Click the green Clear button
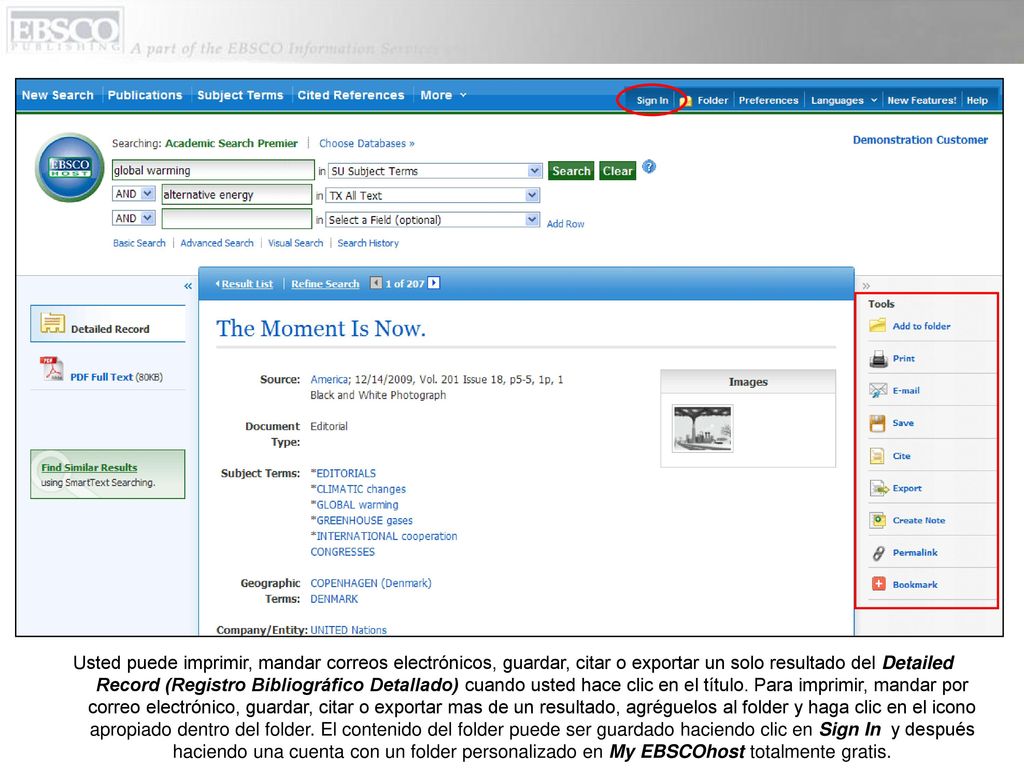This screenshot has width=1024, height=768. click(618, 171)
